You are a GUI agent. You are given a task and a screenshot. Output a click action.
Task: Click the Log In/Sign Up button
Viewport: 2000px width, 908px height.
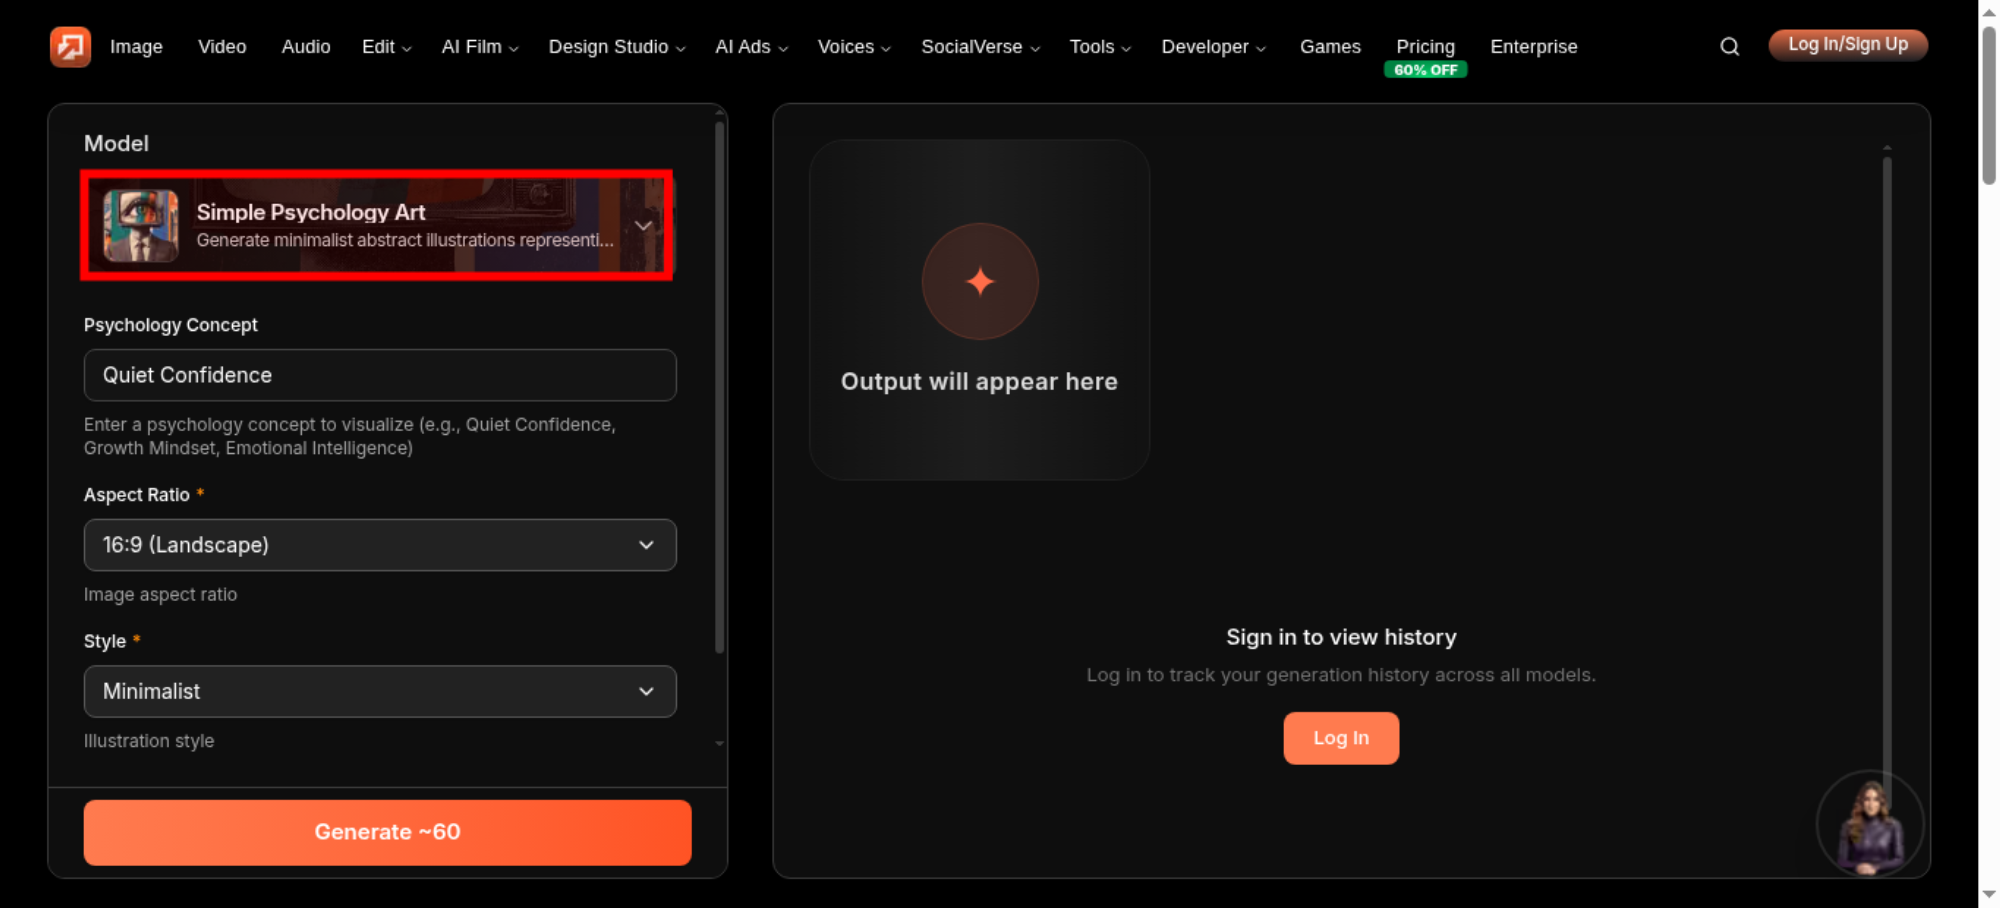1848,45
